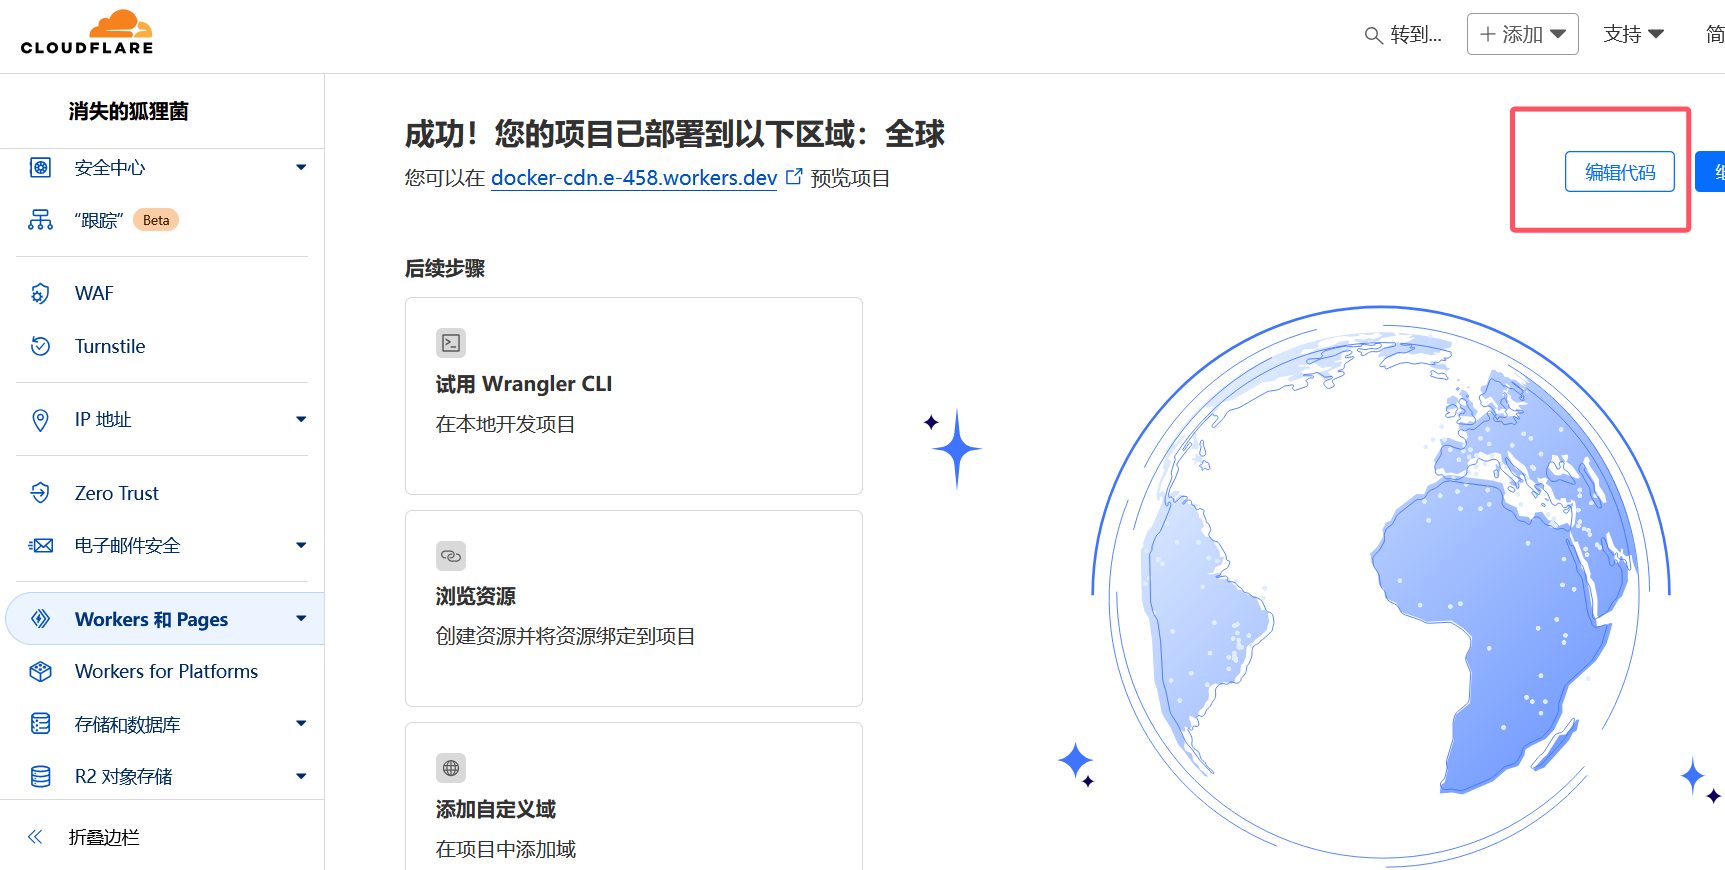Click the 添加自定义域 globe icon
The image size is (1725, 870).
451,768
